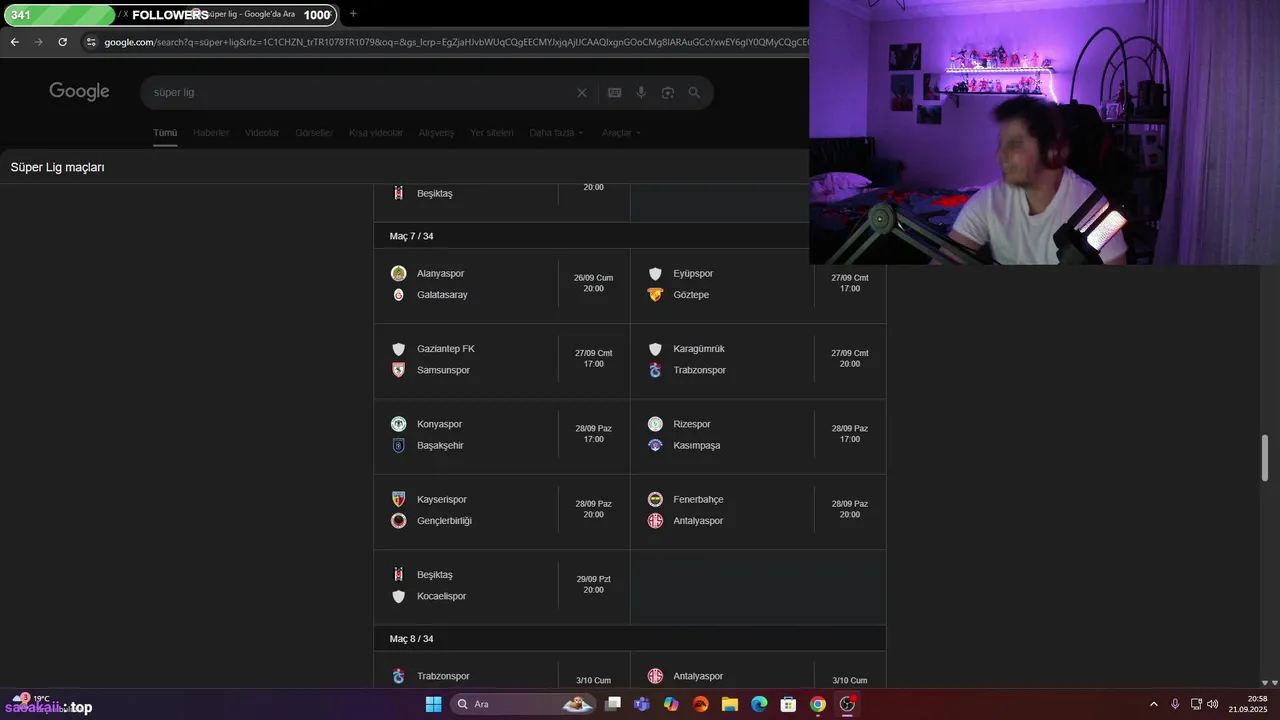The image size is (1280, 720).
Task: Switch to the Yer siteleri tab
Action: click(x=492, y=133)
